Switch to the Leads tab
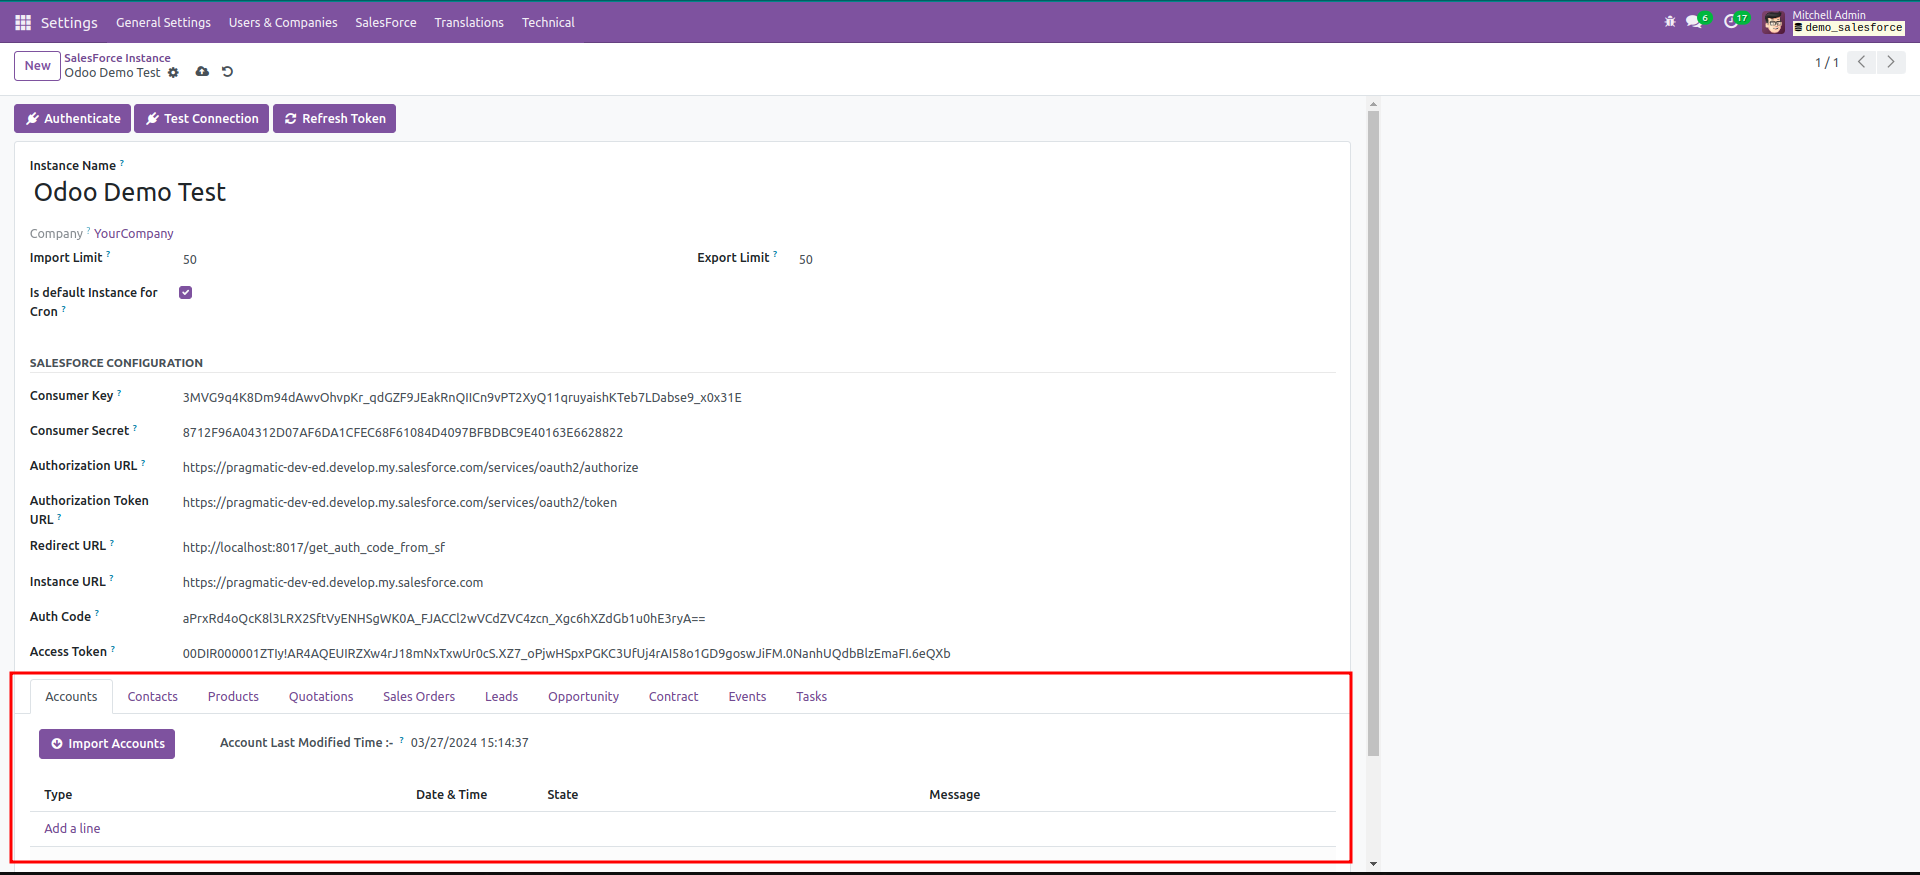Viewport: 1920px width, 875px height. tap(501, 697)
